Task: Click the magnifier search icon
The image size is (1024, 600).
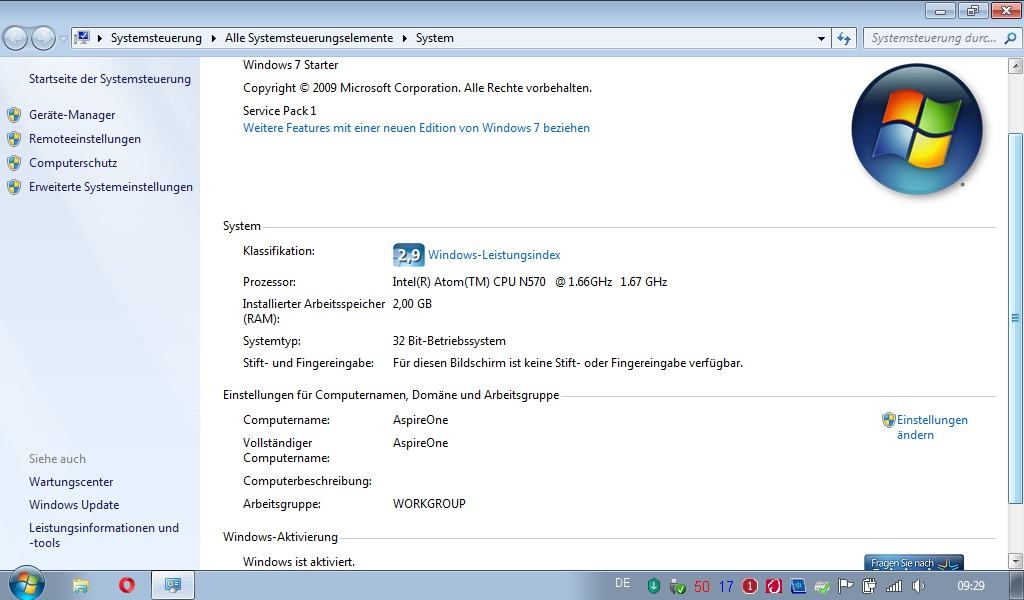Action: click(x=1011, y=38)
